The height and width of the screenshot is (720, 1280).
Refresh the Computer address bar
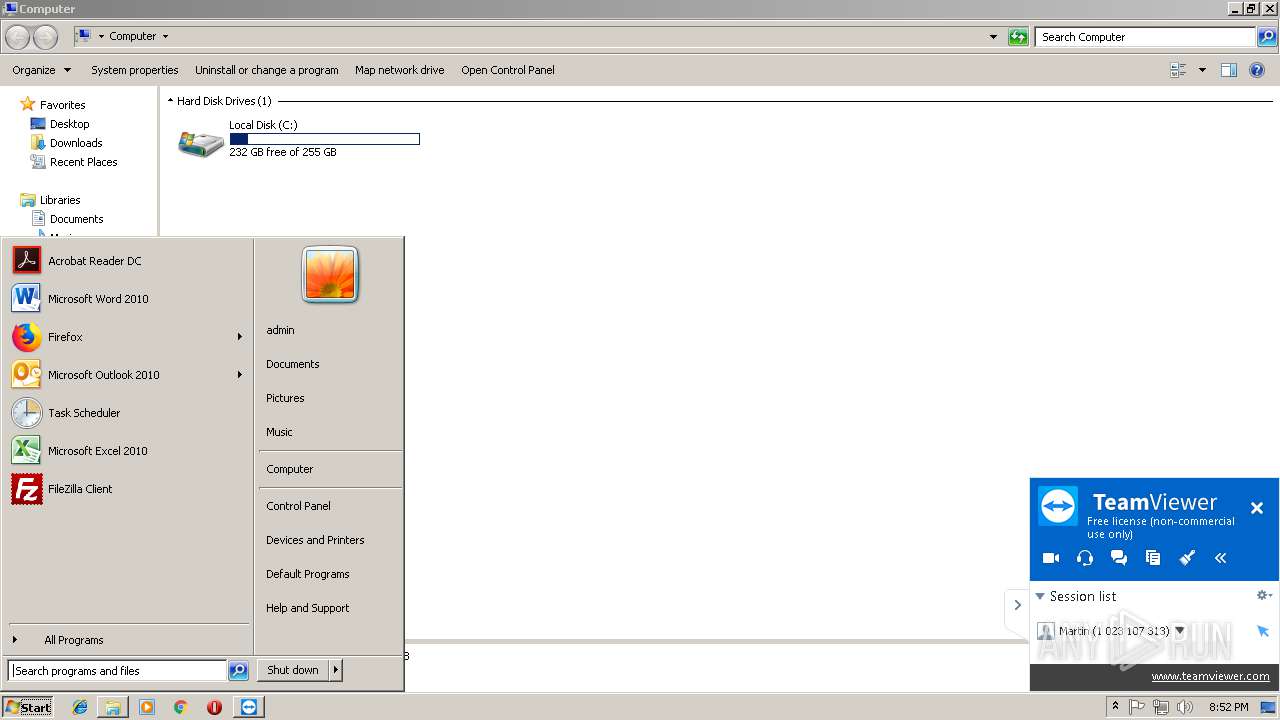click(x=1018, y=37)
